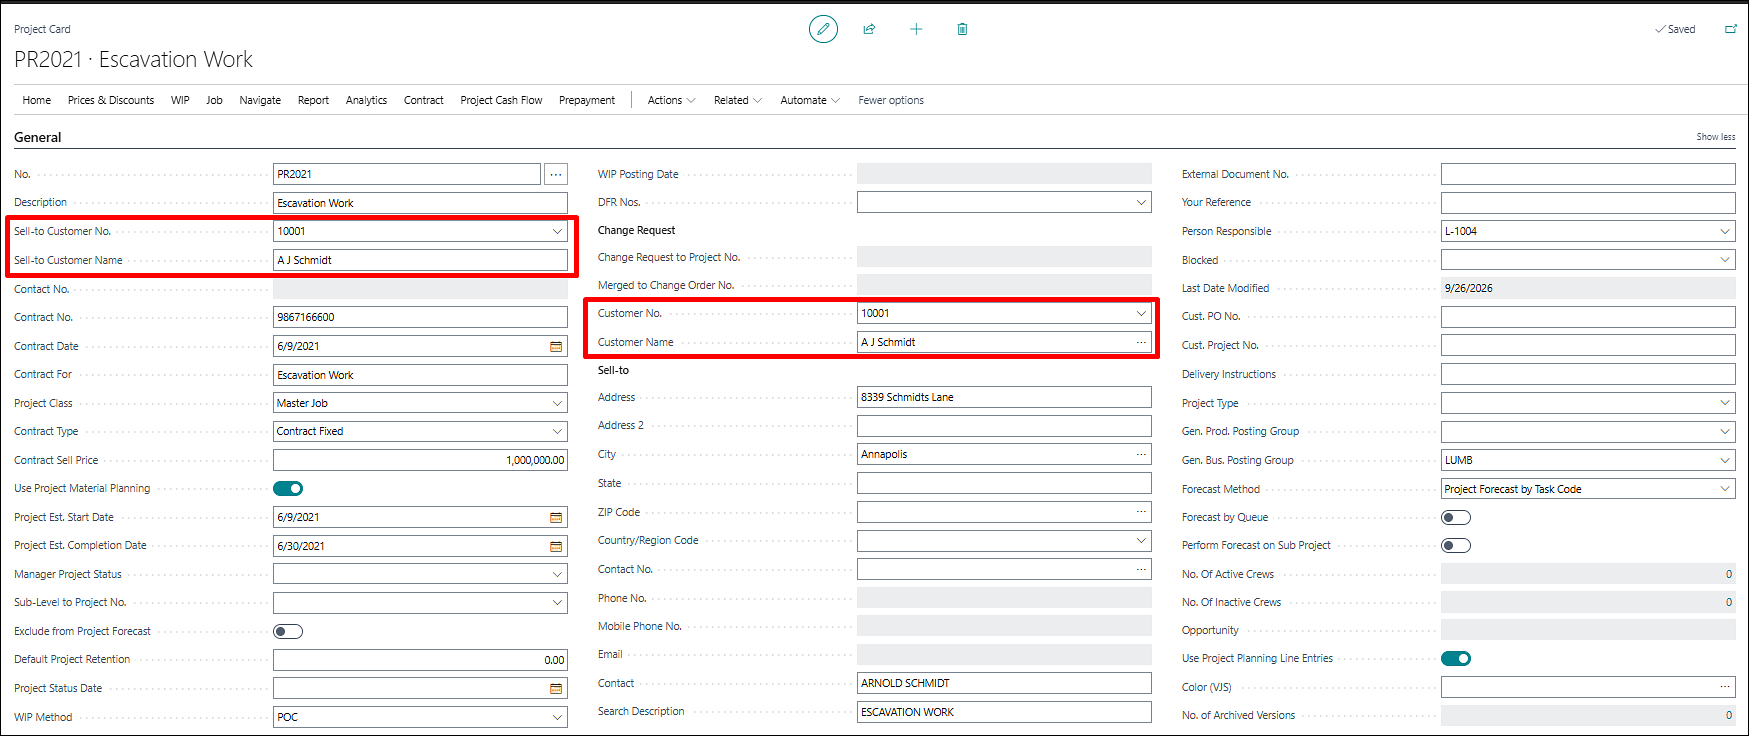Open the Prices & Discounts menu
The height and width of the screenshot is (736, 1749).
pos(111,100)
